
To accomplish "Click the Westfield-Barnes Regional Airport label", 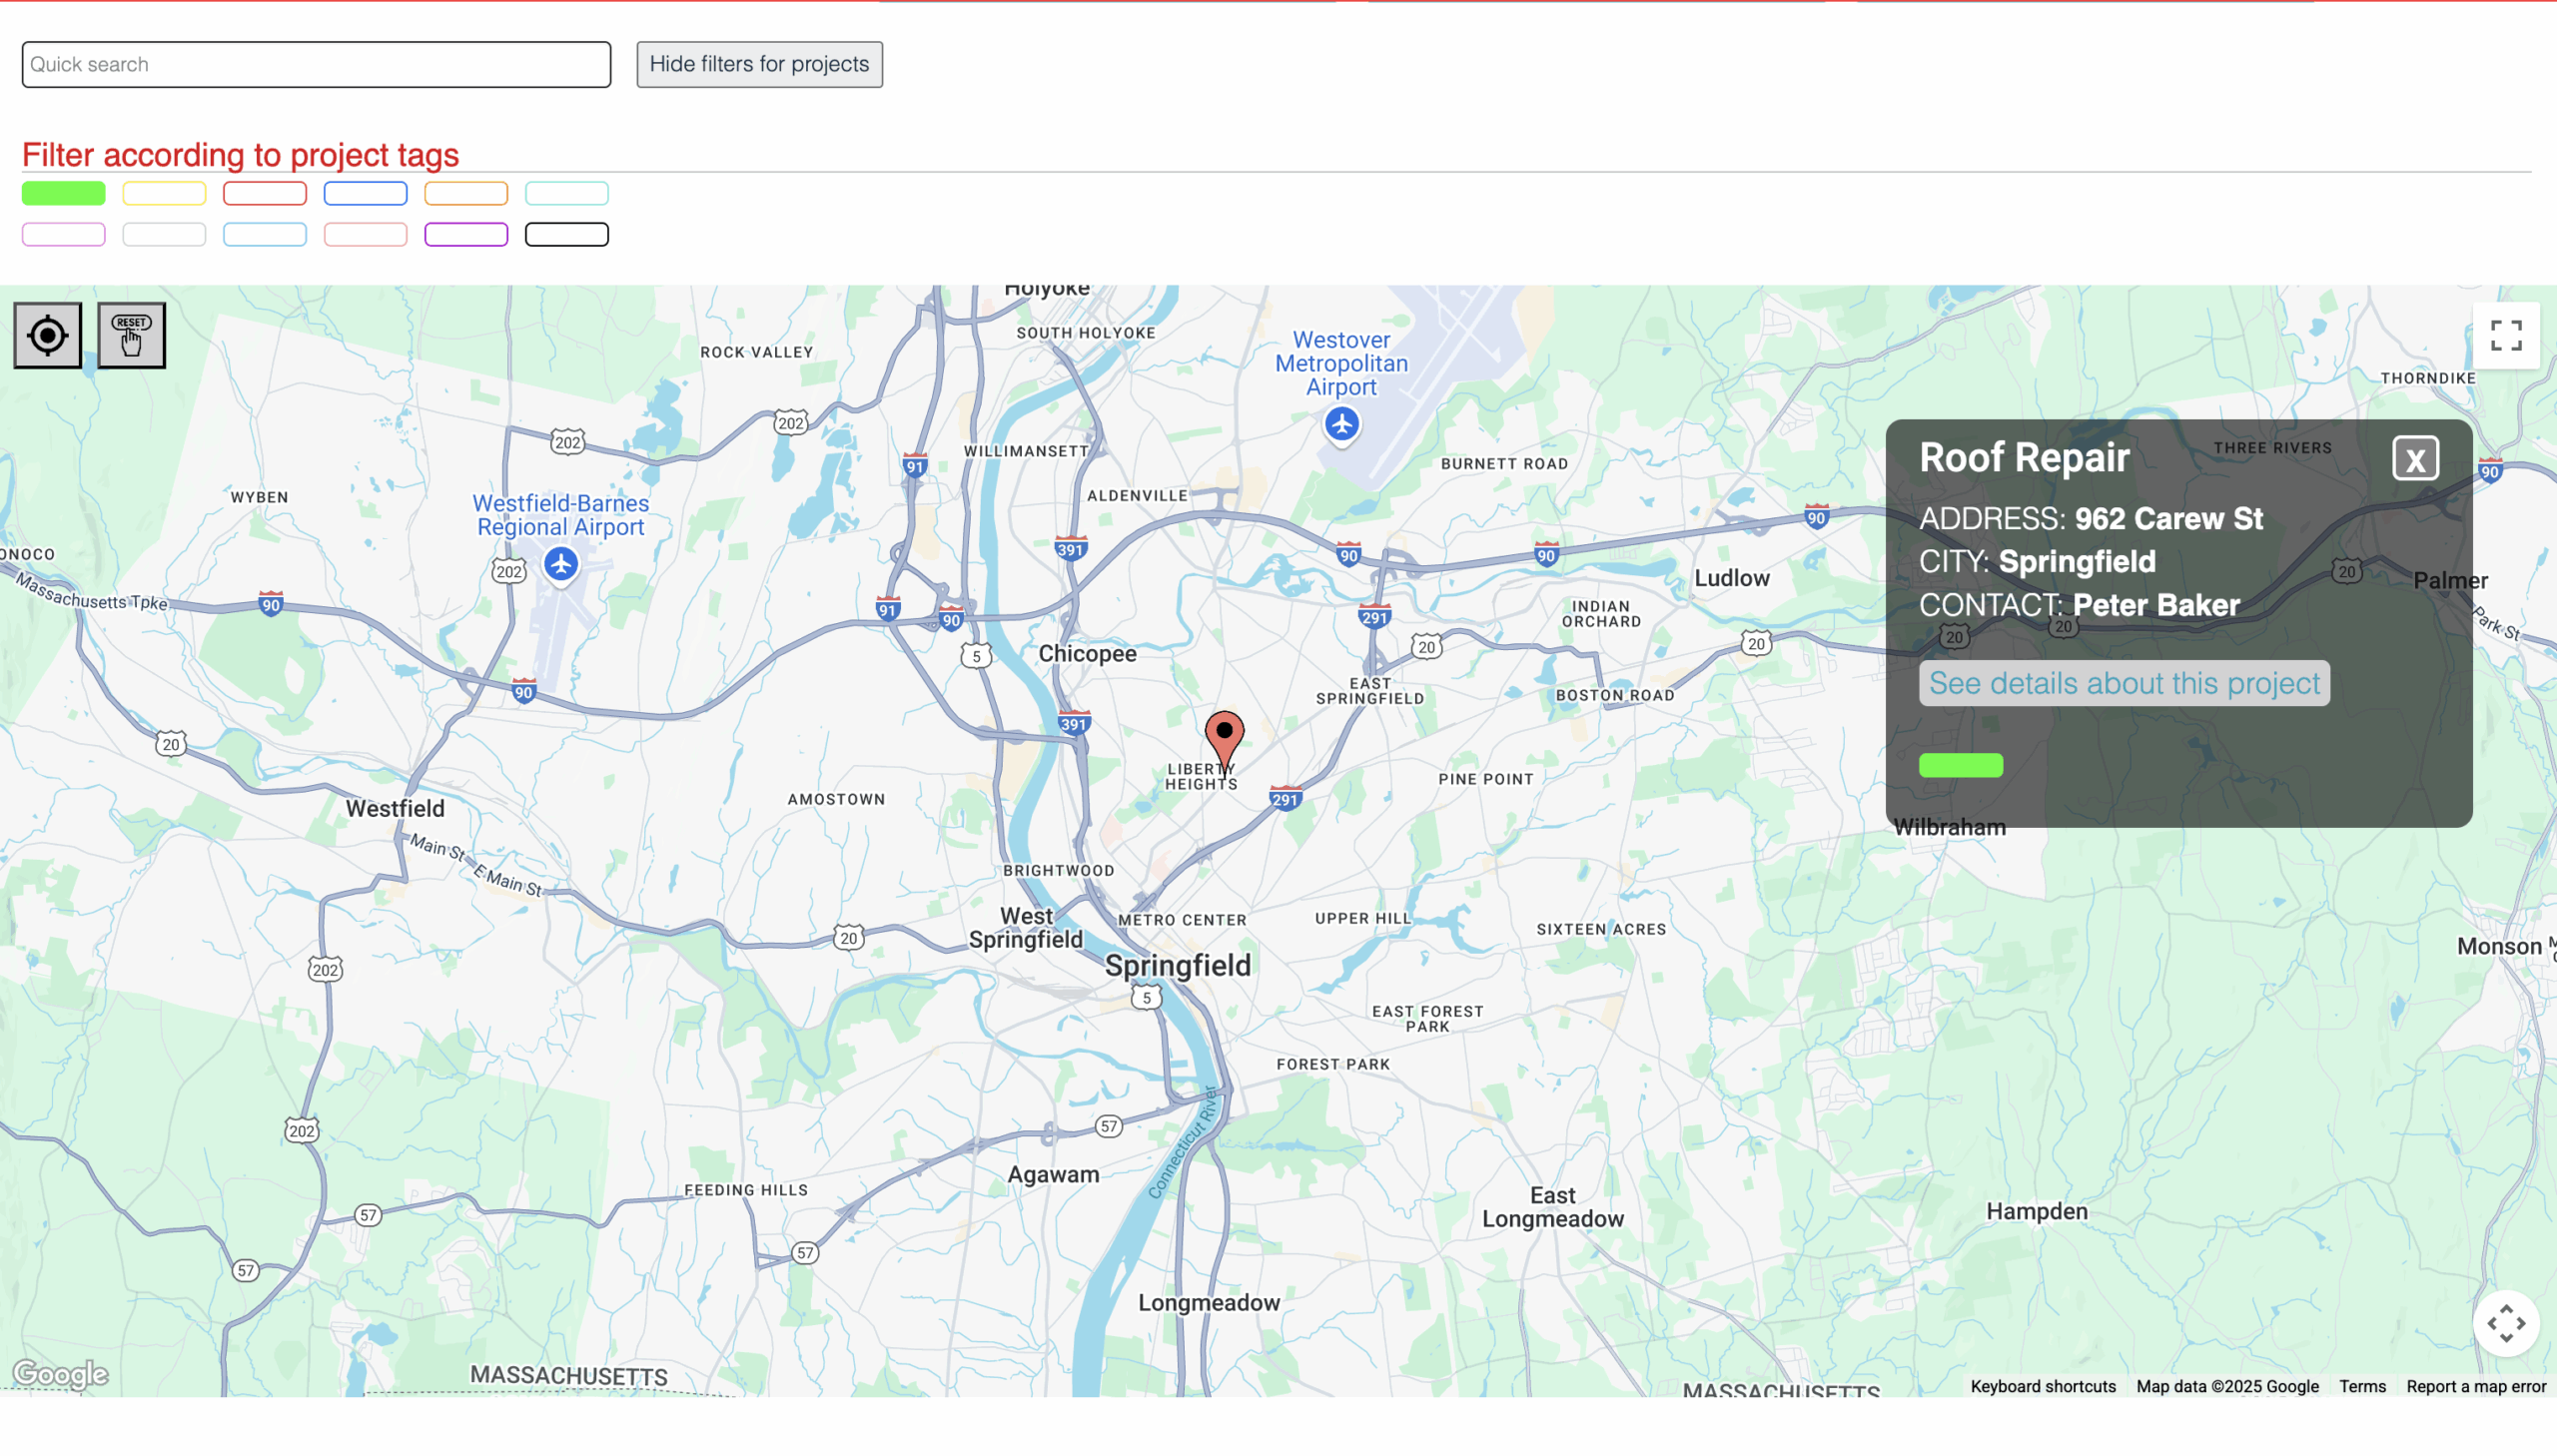I will coord(560,515).
